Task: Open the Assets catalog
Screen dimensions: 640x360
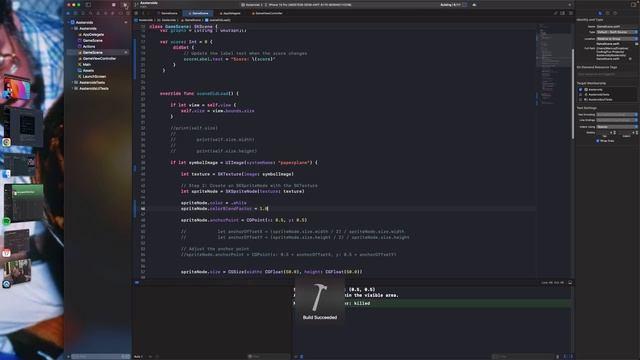Action: (x=88, y=70)
